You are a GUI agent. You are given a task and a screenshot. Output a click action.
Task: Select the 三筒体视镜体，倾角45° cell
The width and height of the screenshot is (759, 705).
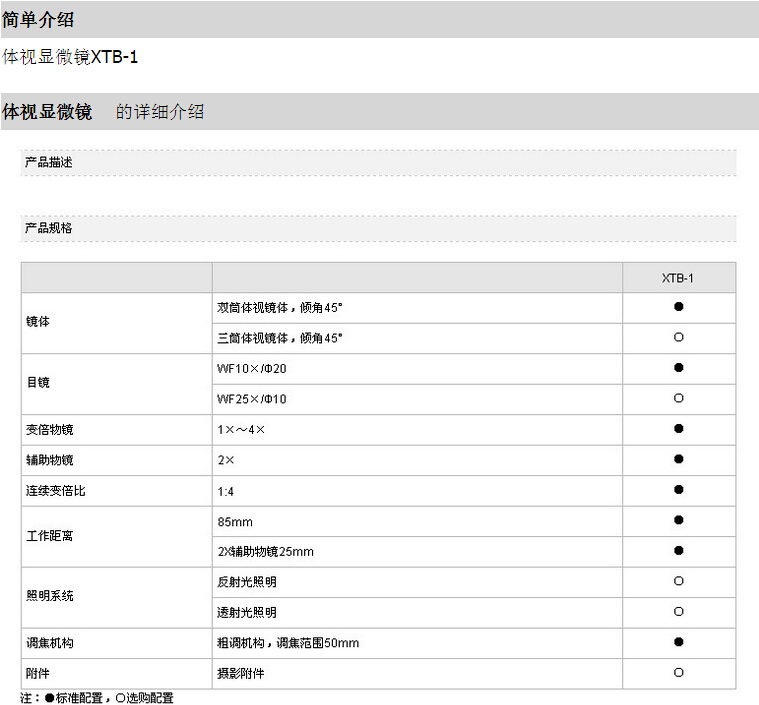[417, 338]
